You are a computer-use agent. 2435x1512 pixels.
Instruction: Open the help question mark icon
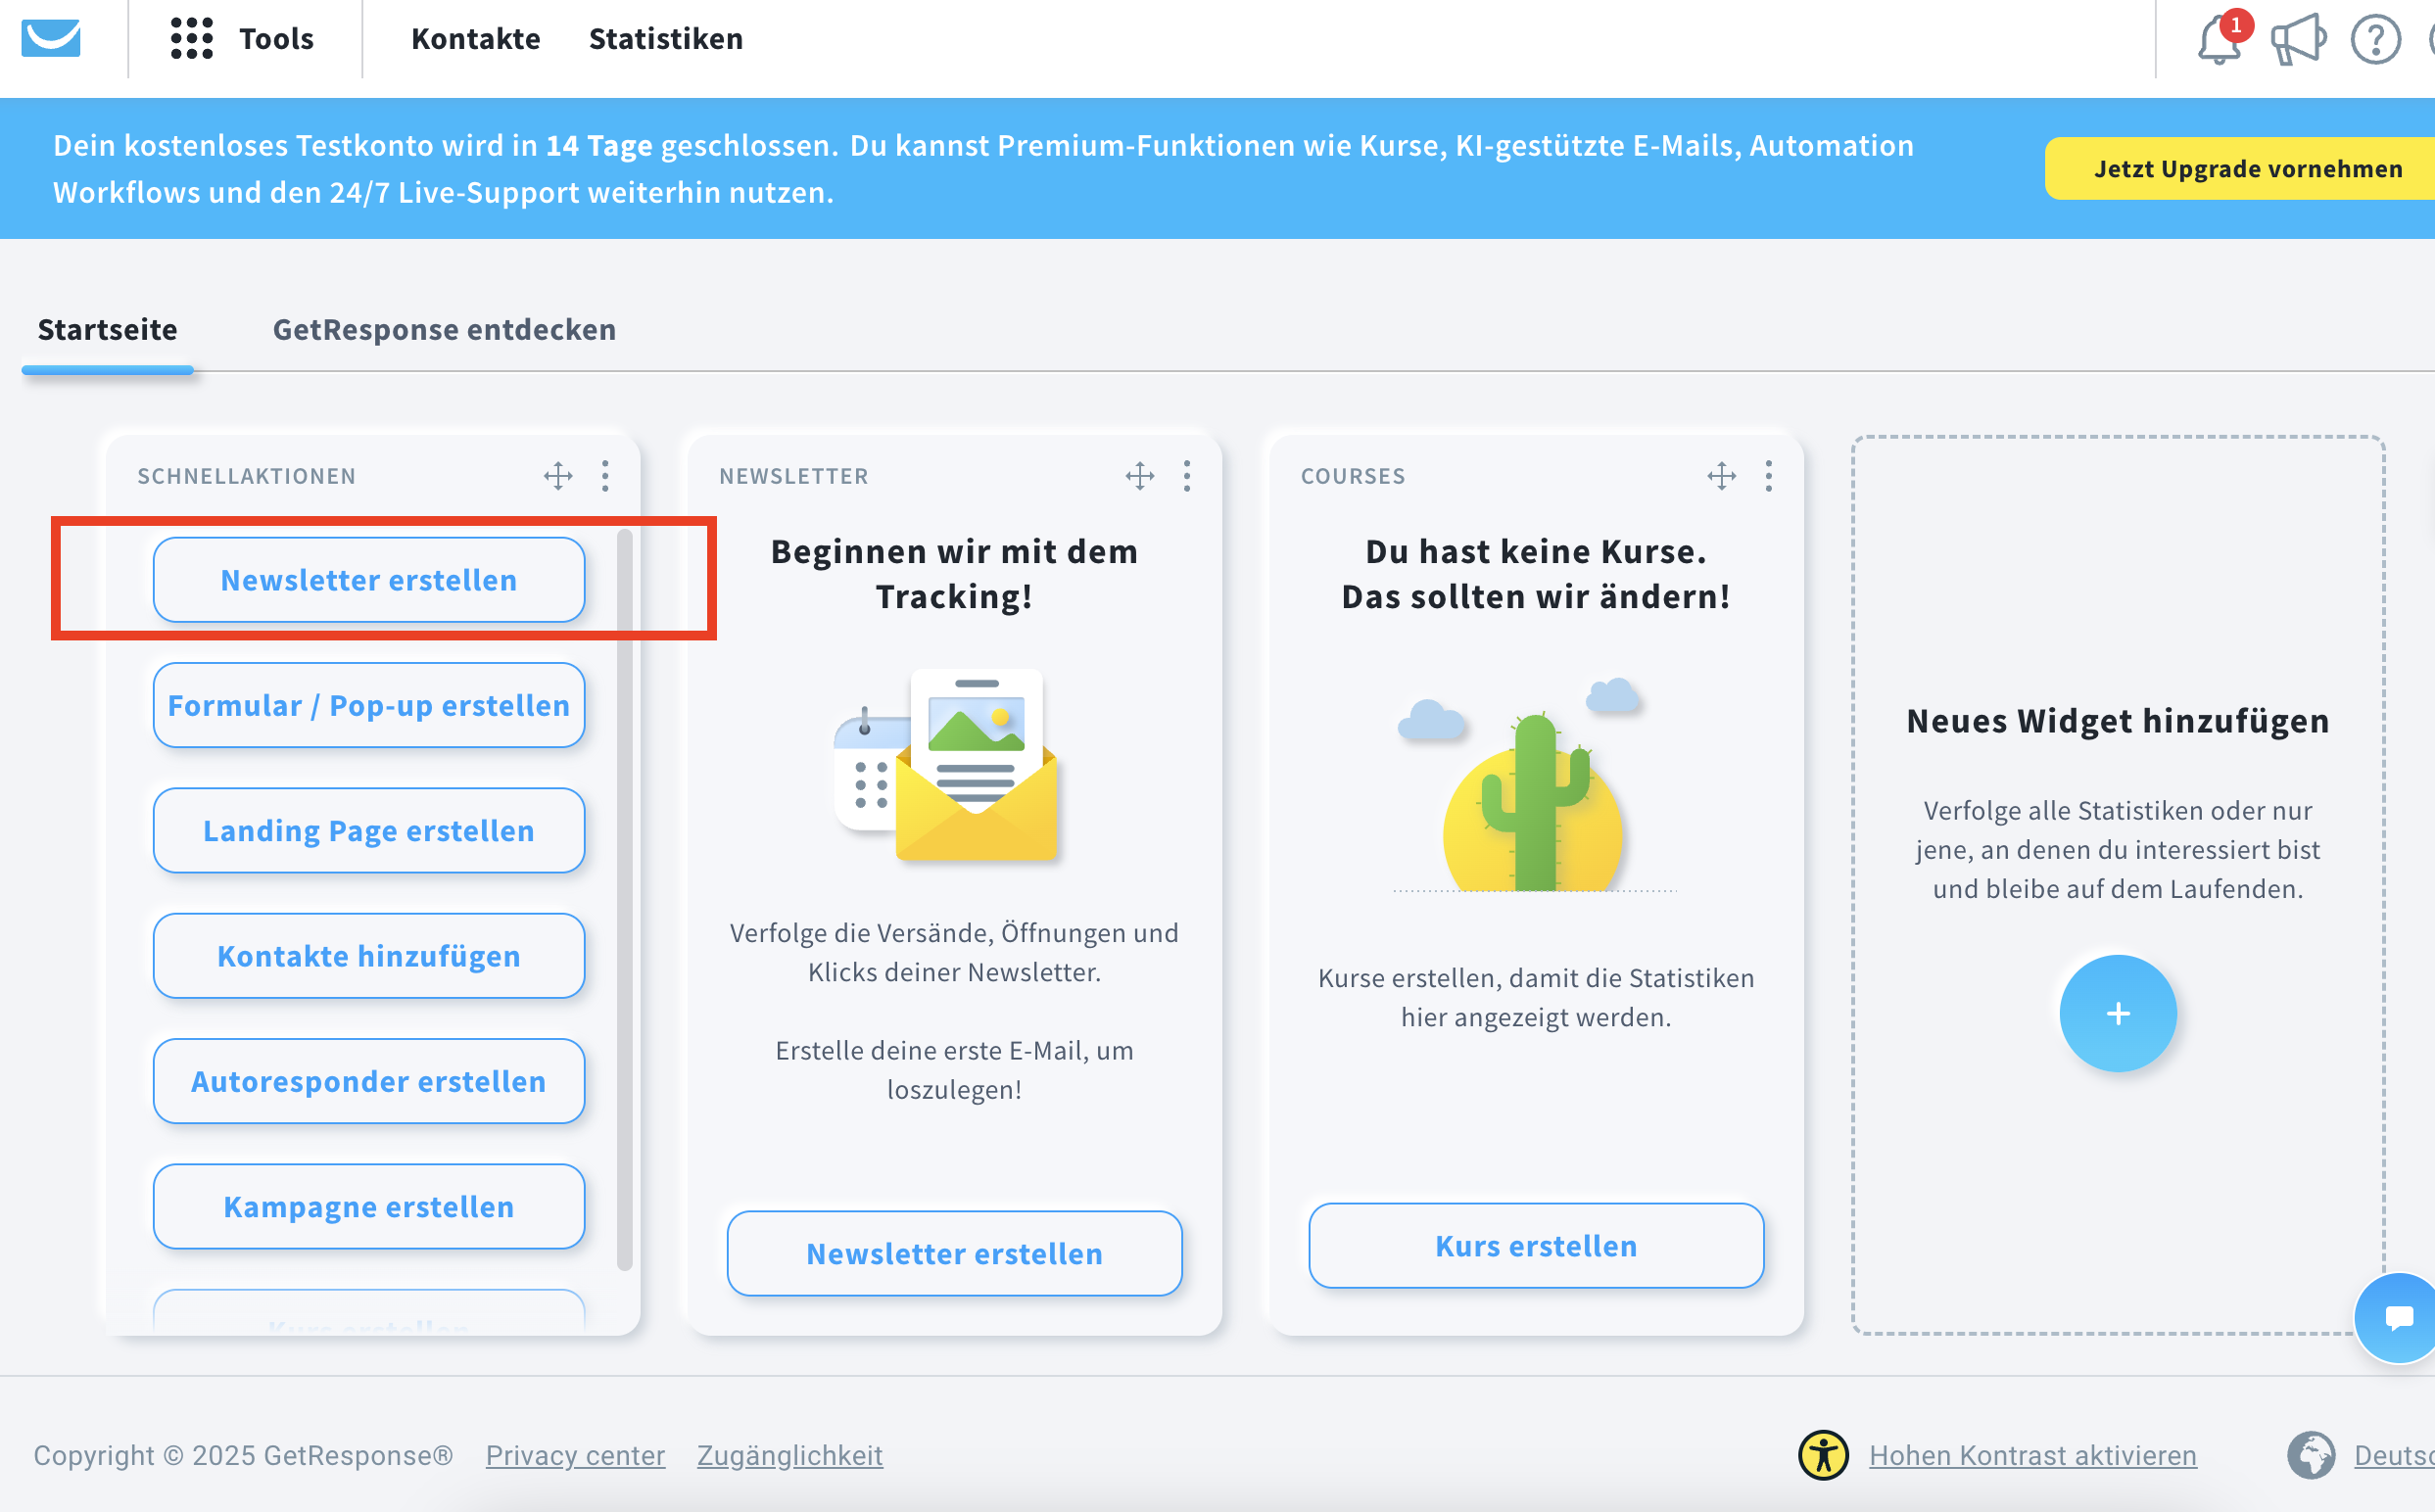point(2375,41)
